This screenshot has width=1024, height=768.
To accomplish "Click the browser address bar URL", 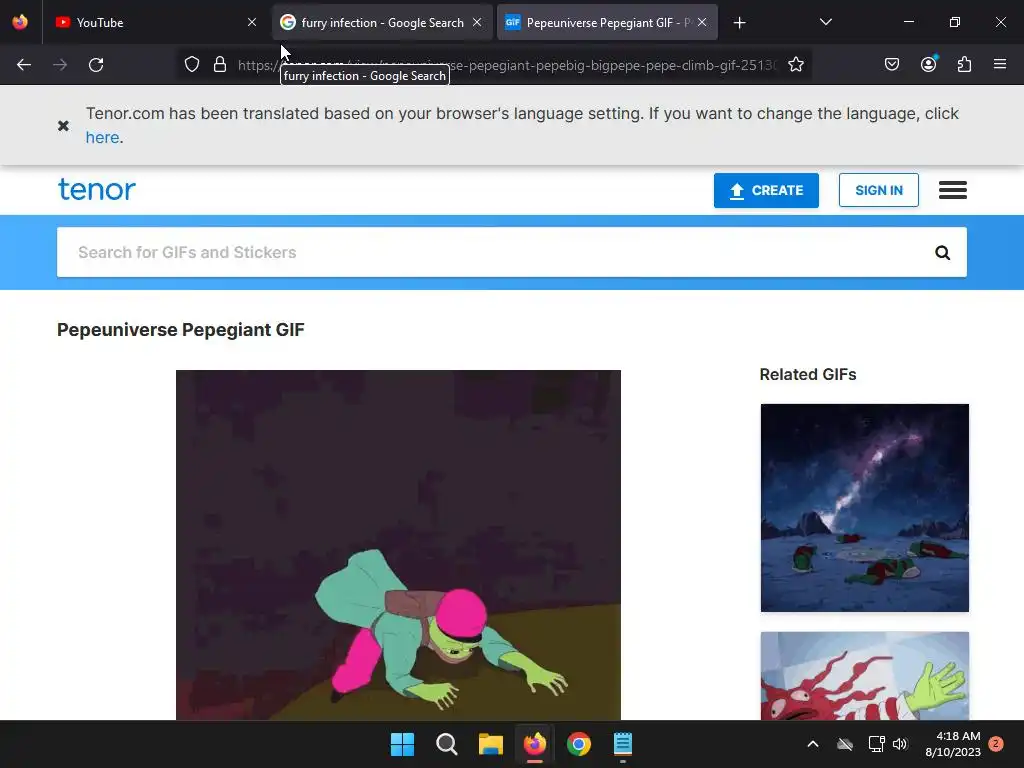I will tap(507, 65).
